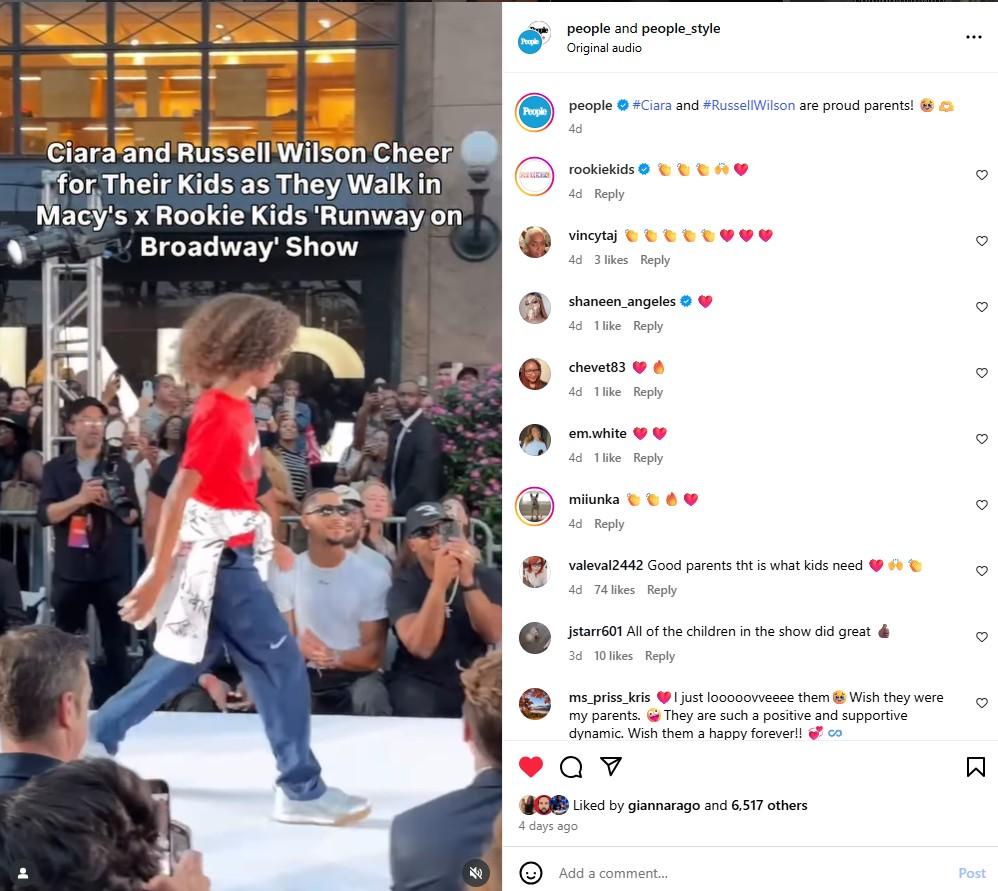
Task: Save the post with bookmark icon
Action: 976,767
